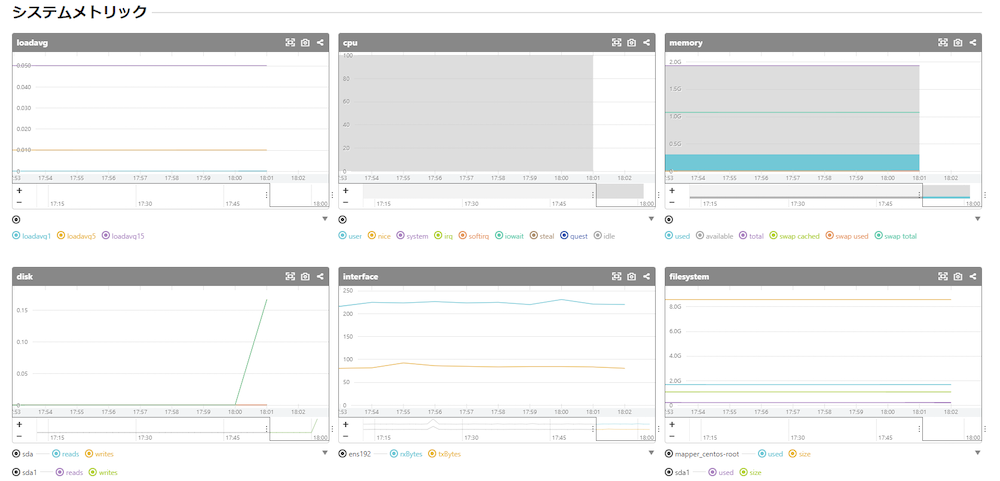Zoom out with minus on memory navigator
Viewport: 1000px width, 481px height.
(x=672, y=202)
